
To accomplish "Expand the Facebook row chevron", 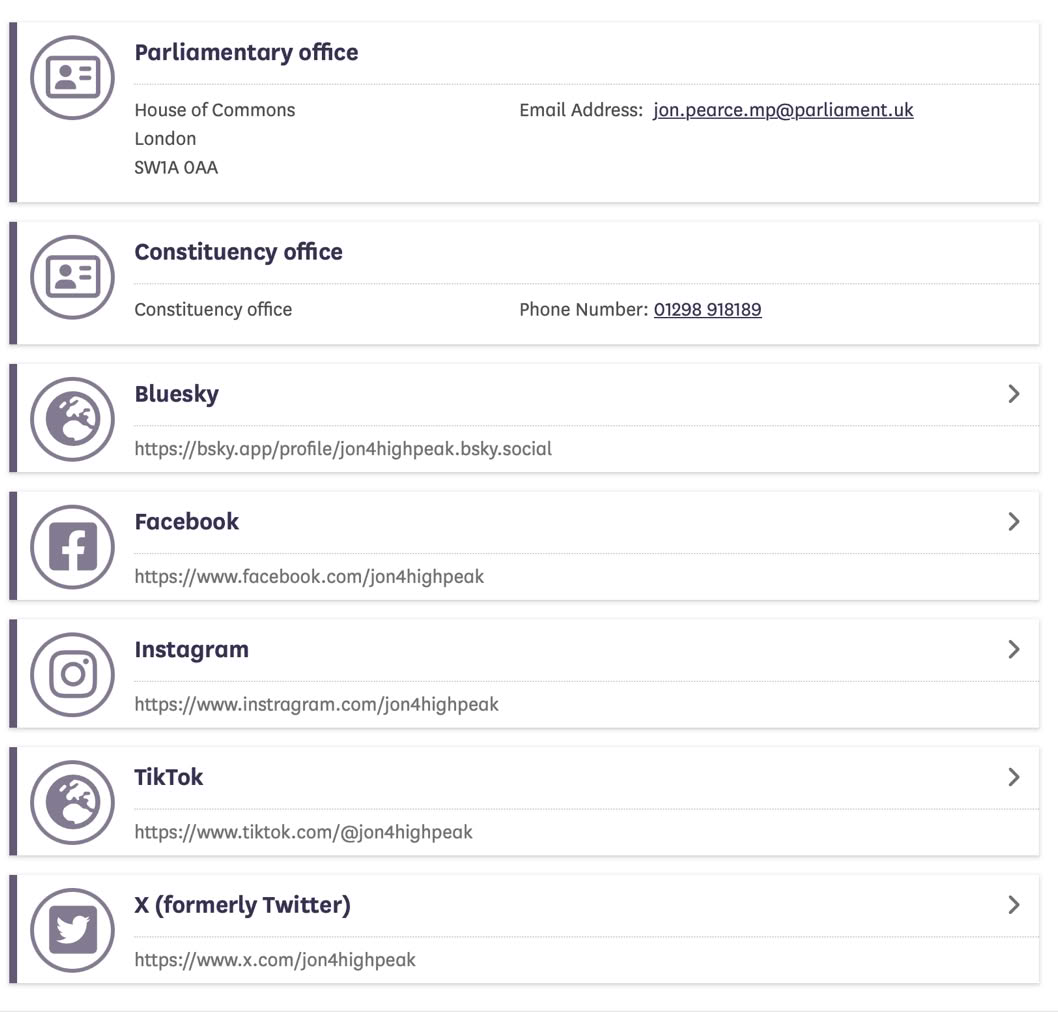I will tap(1013, 522).
